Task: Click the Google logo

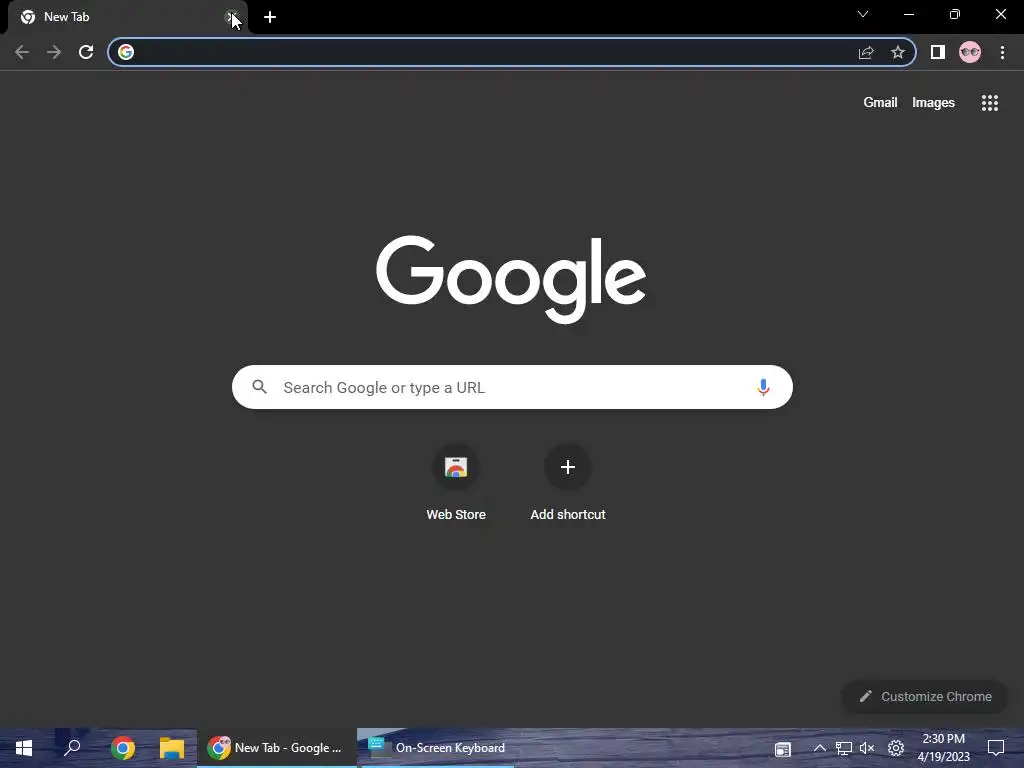Action: [511, 279]
